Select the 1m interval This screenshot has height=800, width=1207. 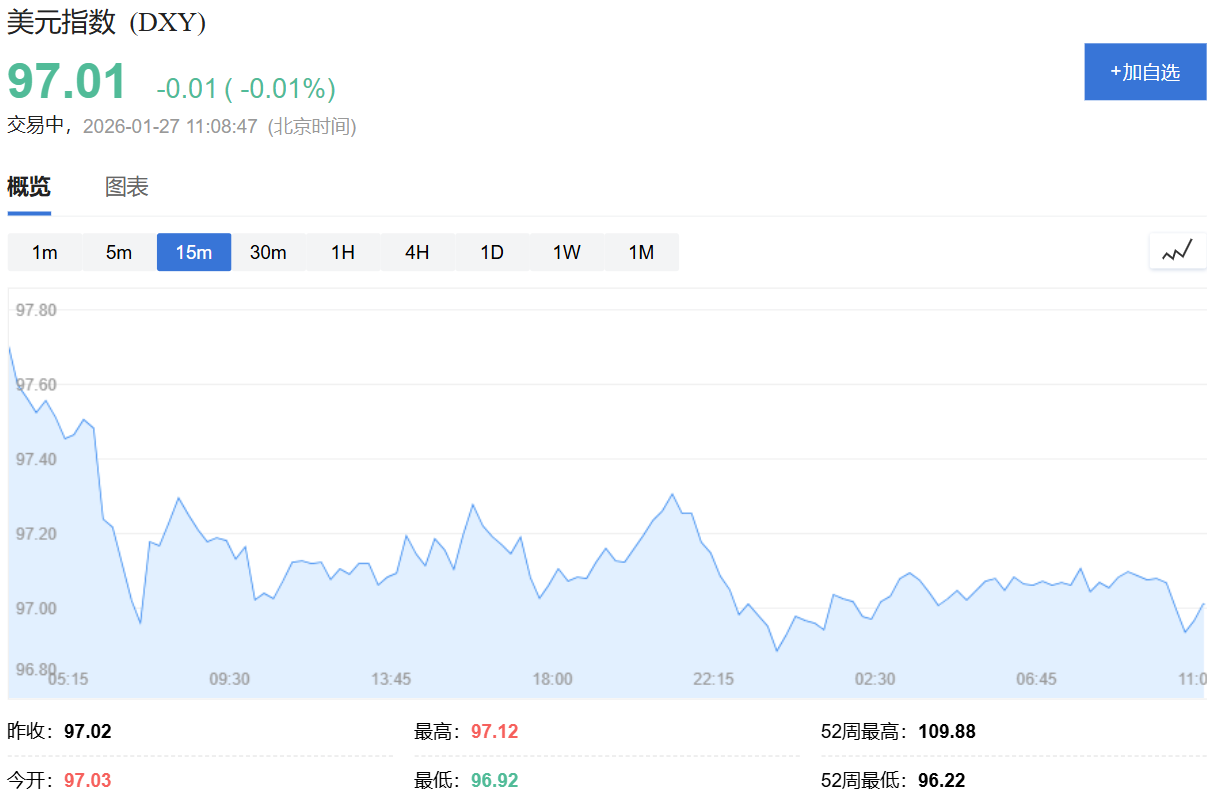45,252
